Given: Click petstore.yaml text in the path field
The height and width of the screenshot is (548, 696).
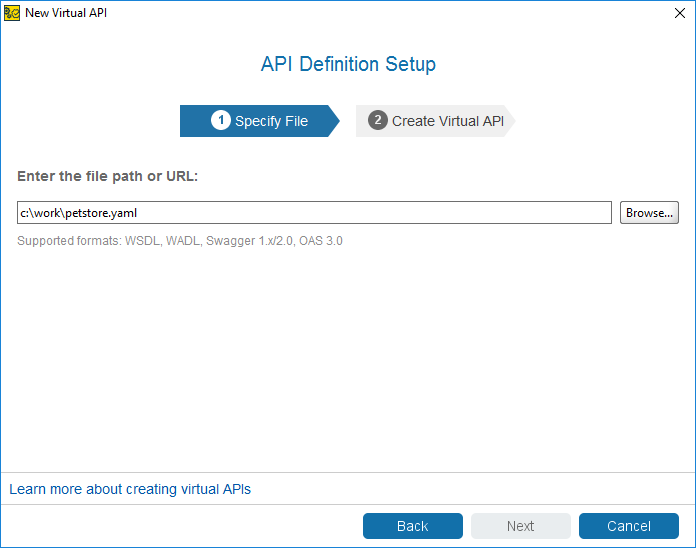Looking at the screenshot, I should pyautogui.click(x=101, y=213).
